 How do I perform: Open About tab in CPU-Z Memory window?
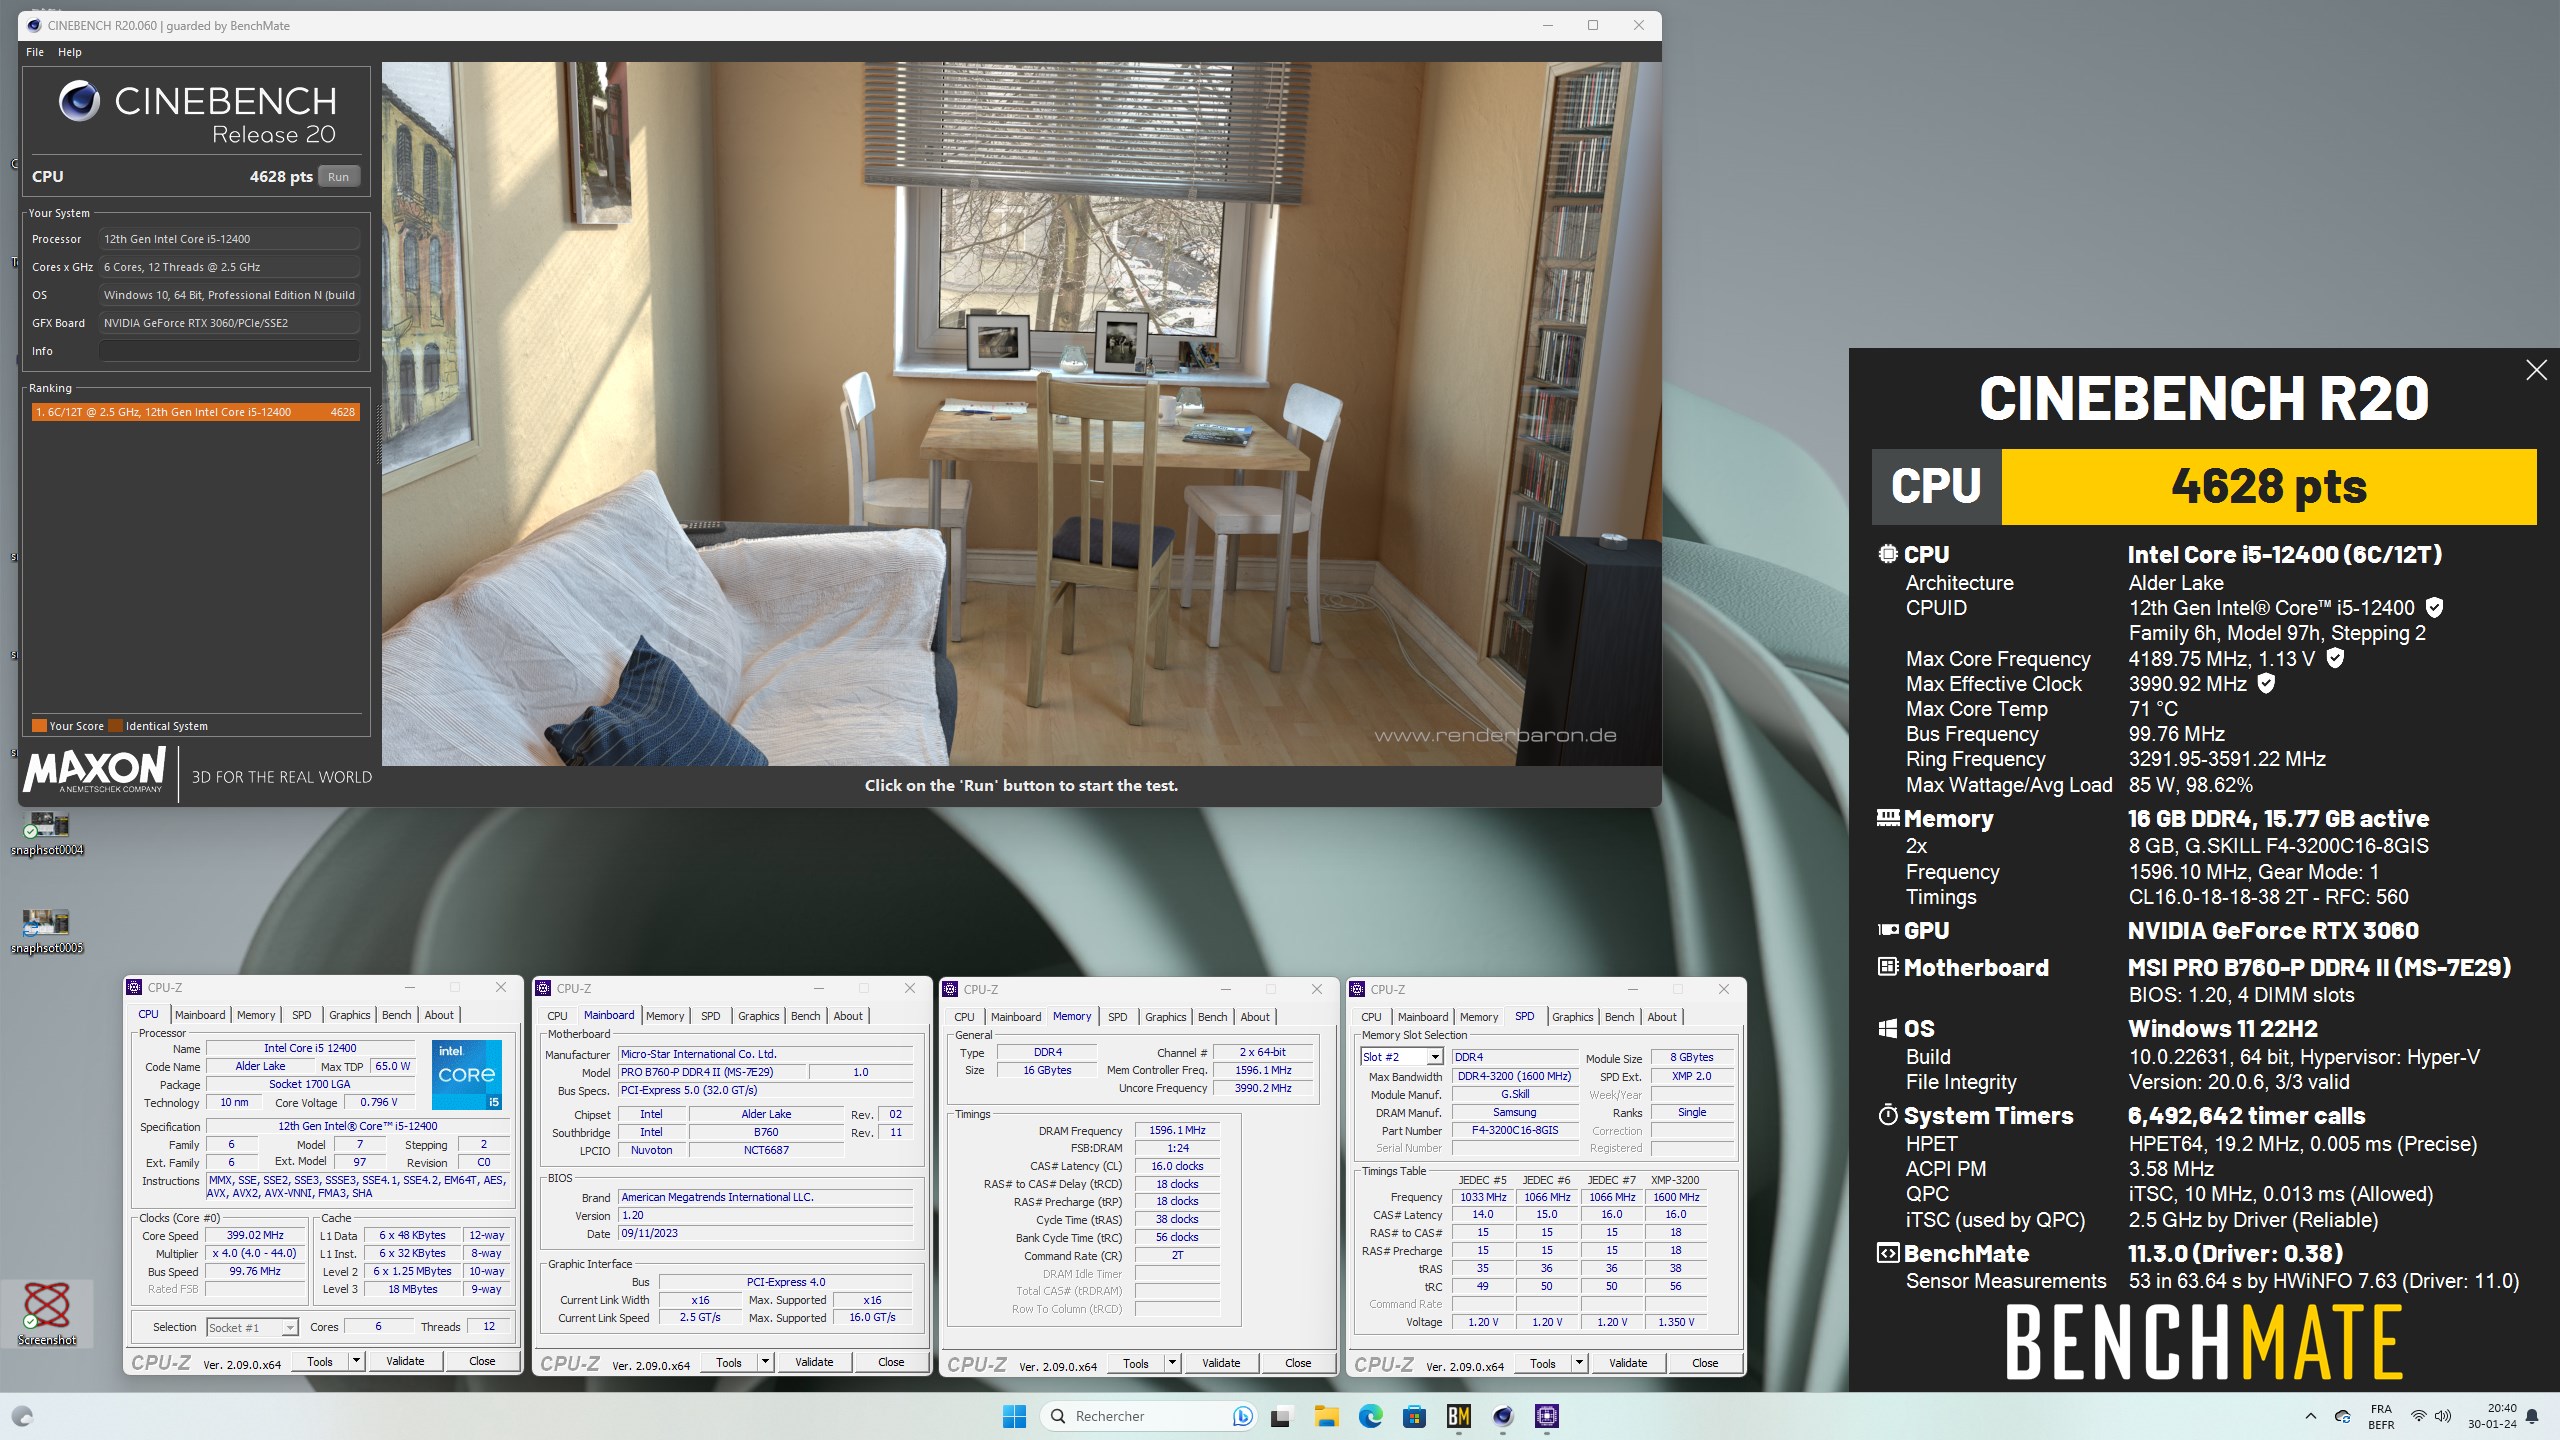click(1255, 1017)
